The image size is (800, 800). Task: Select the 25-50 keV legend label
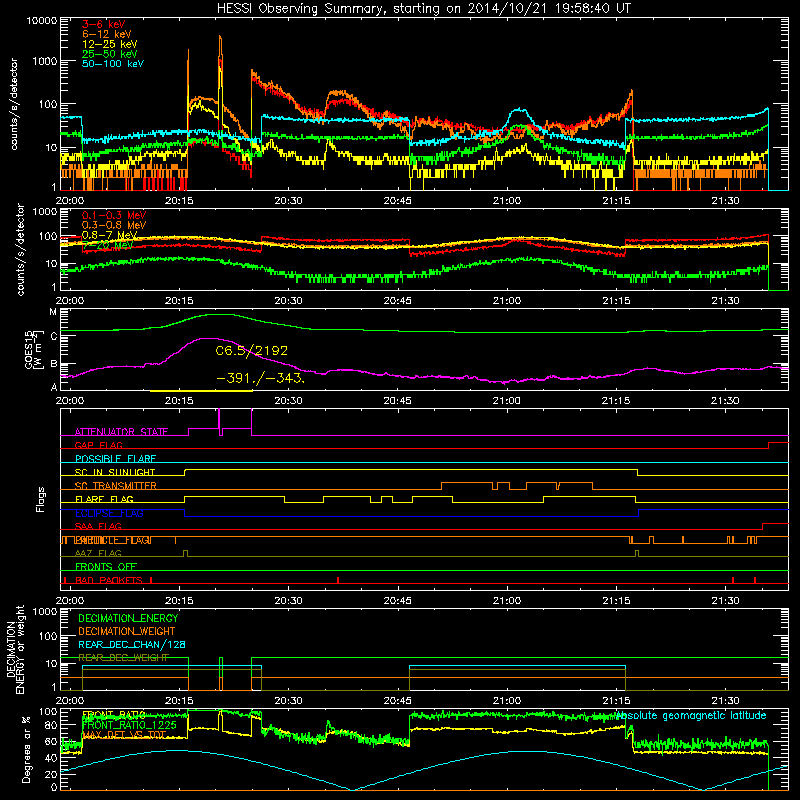110,54
